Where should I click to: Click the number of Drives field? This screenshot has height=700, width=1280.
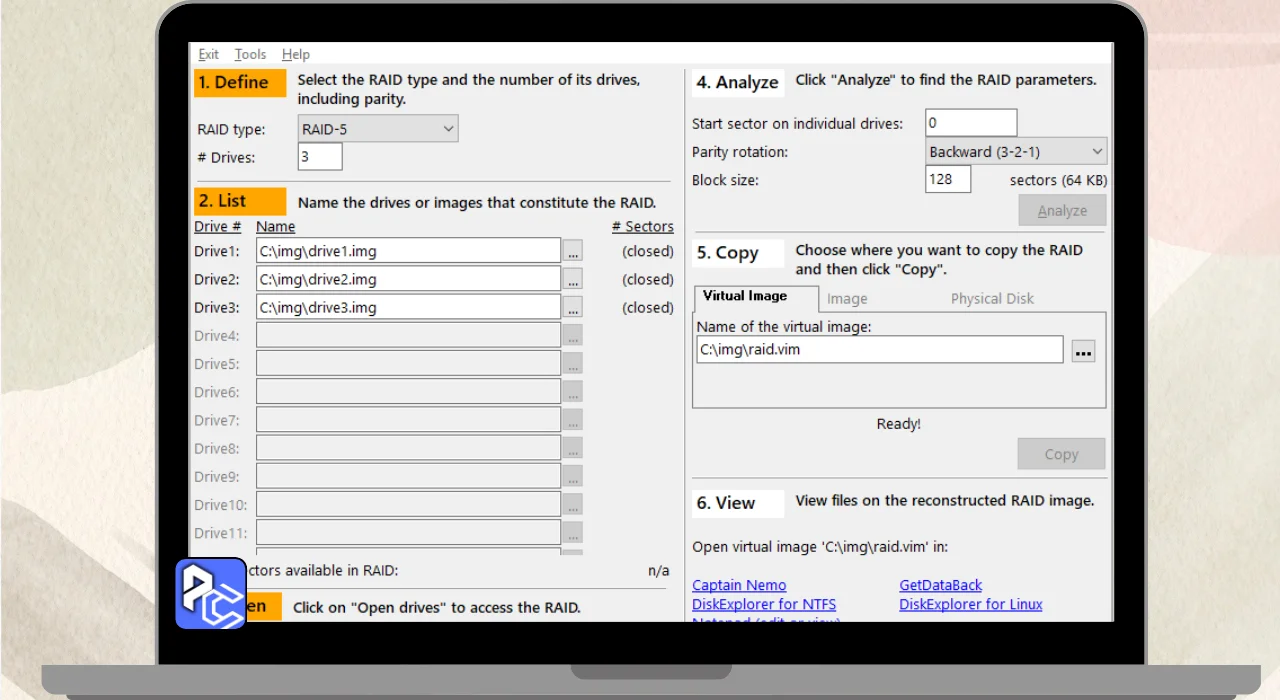320,157
